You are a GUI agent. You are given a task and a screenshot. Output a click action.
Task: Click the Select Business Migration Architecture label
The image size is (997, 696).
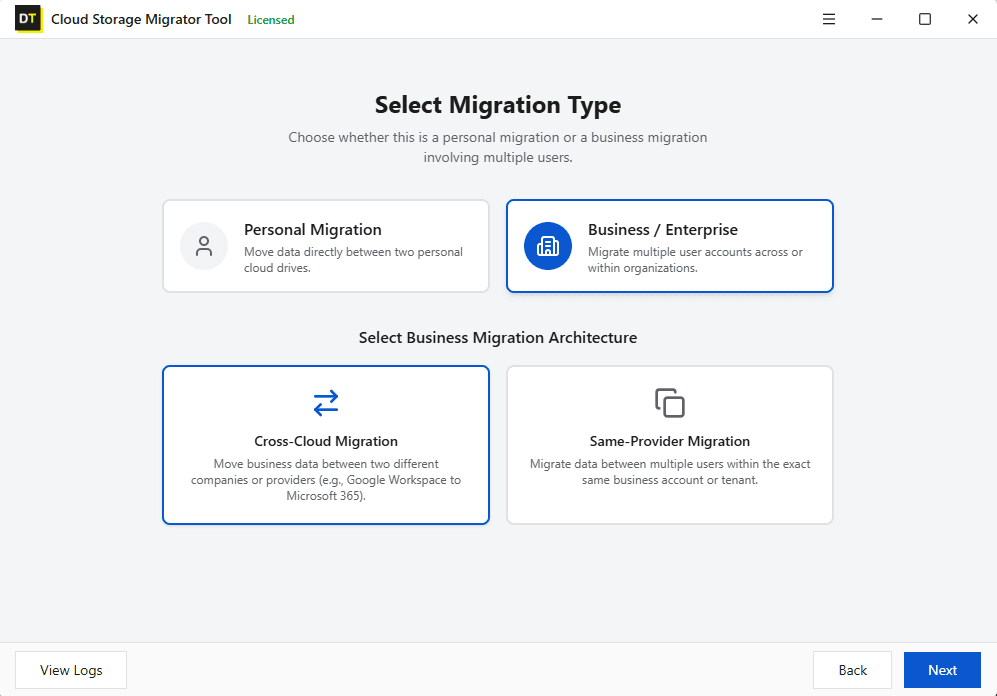click(x=498, y=338)
